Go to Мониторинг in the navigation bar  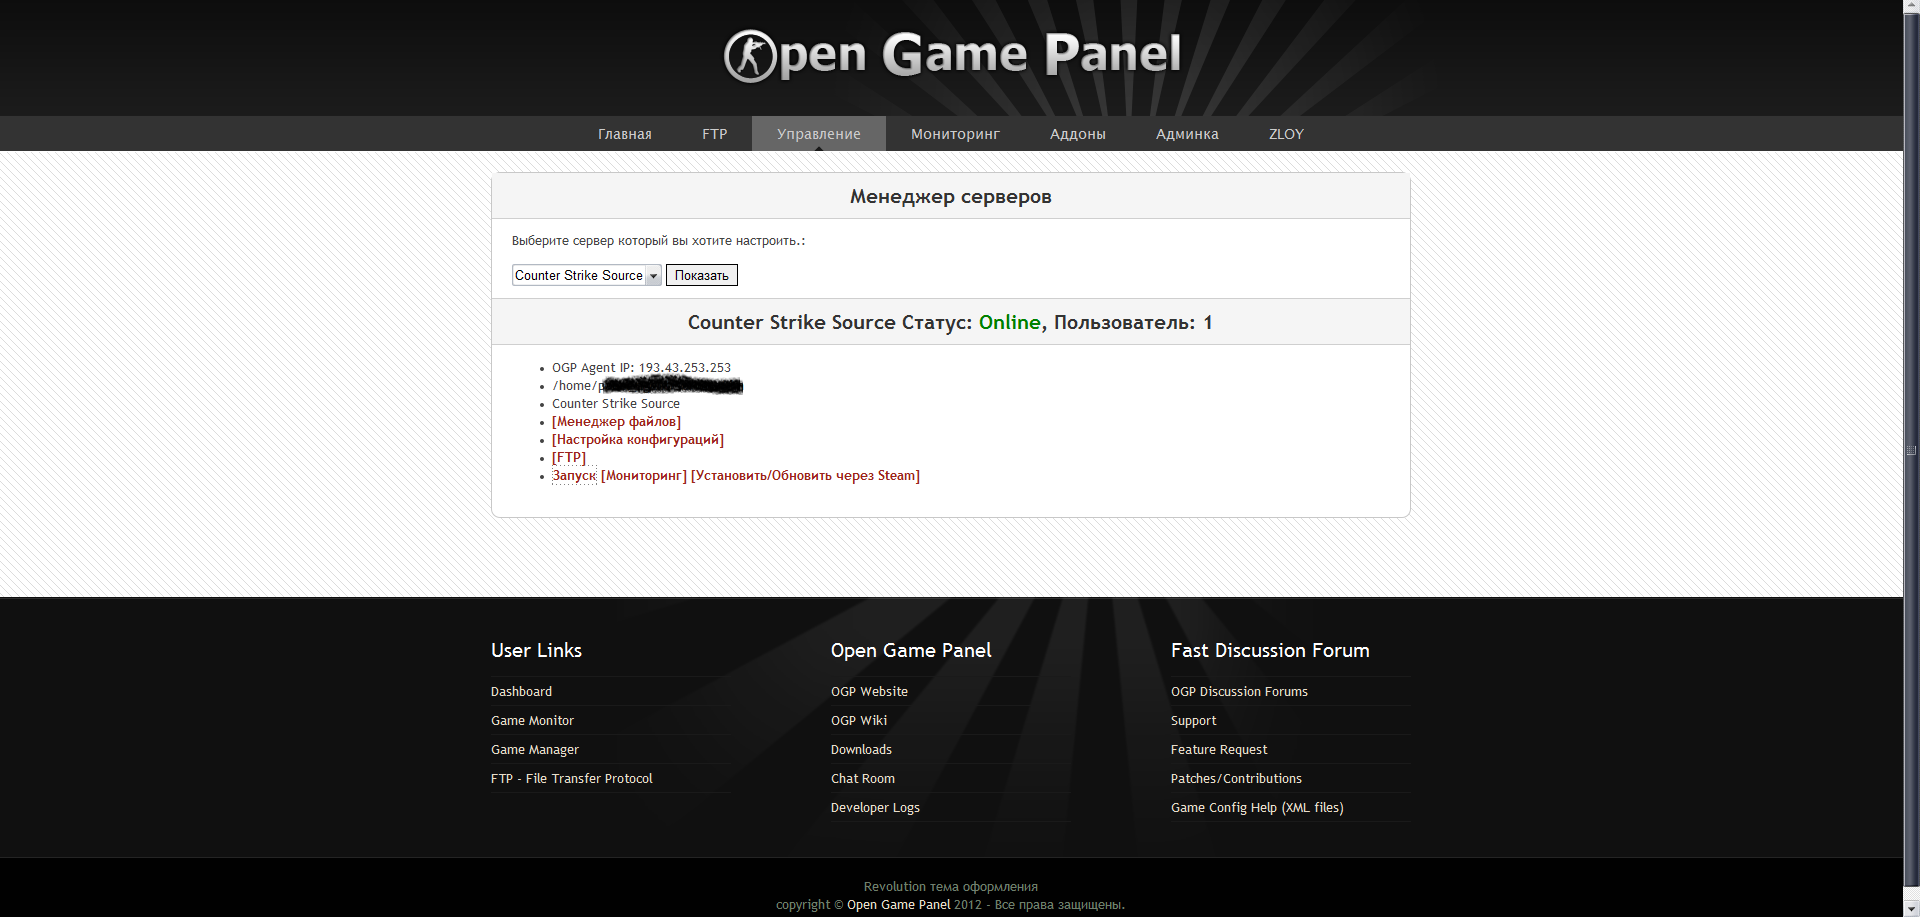pos(955,134)
